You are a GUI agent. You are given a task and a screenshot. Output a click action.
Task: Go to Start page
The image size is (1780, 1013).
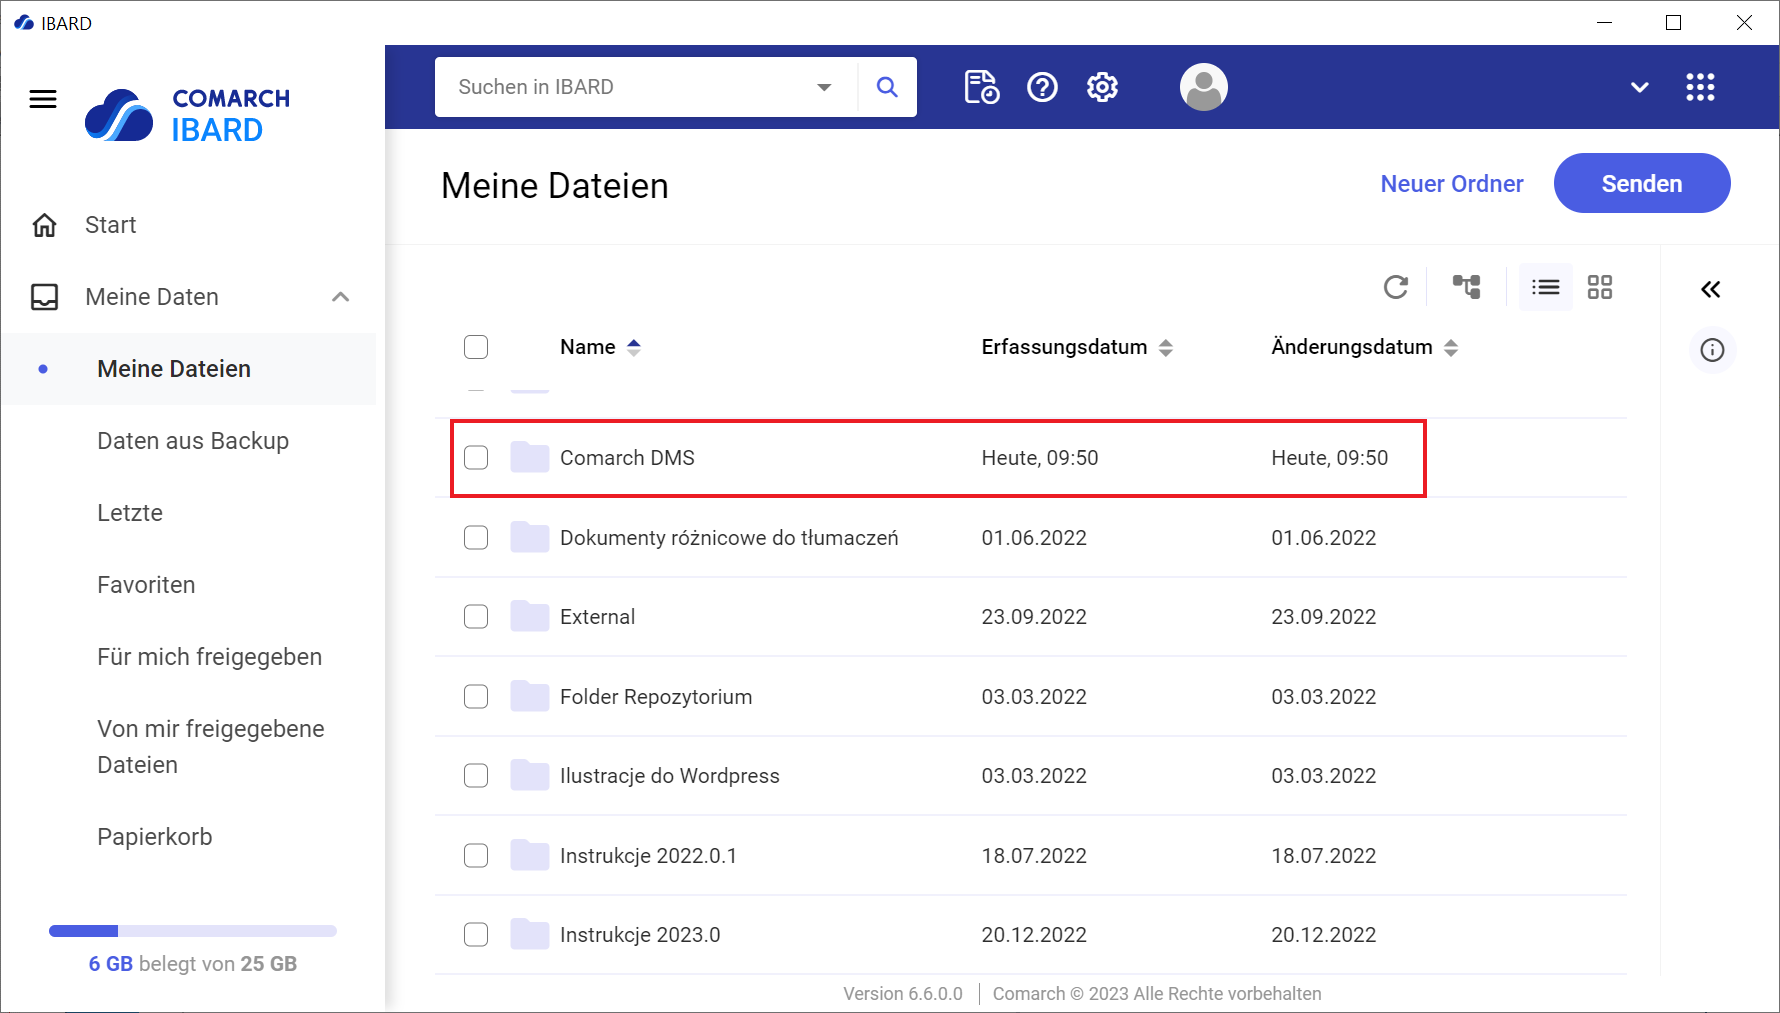pyautogui.click(x=110, y=225)
